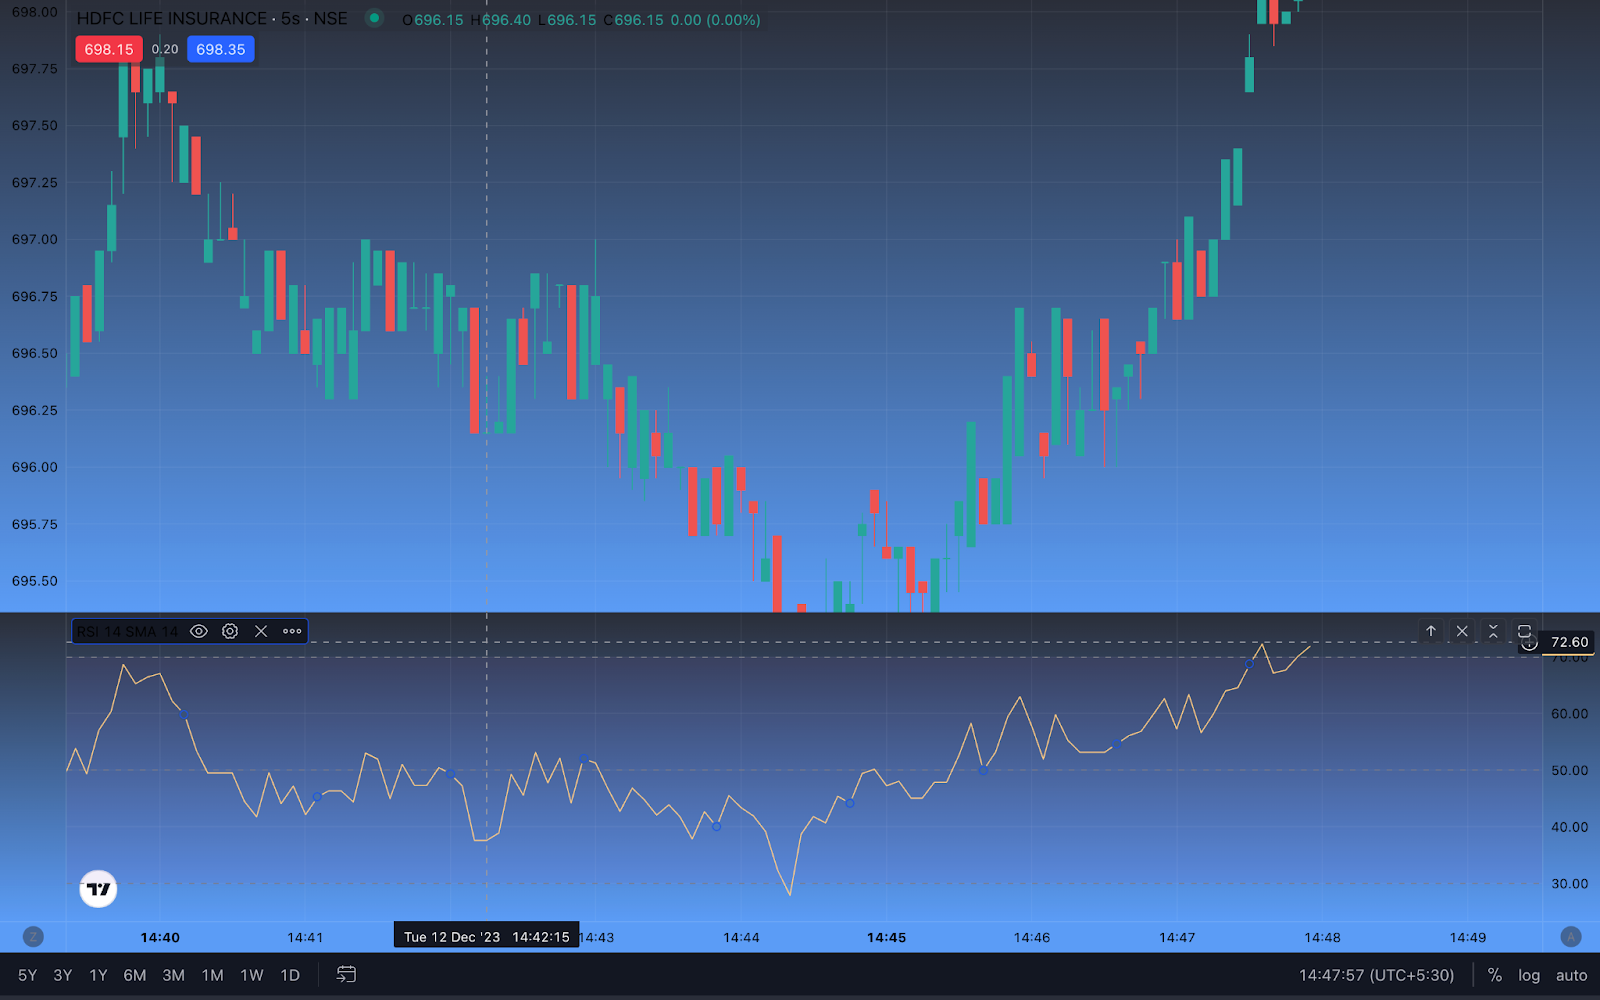1600x1000 pixels.
Task: Click the 30.00 RSI axis label
Action: pyautogui.click(x=1569, y=883)
